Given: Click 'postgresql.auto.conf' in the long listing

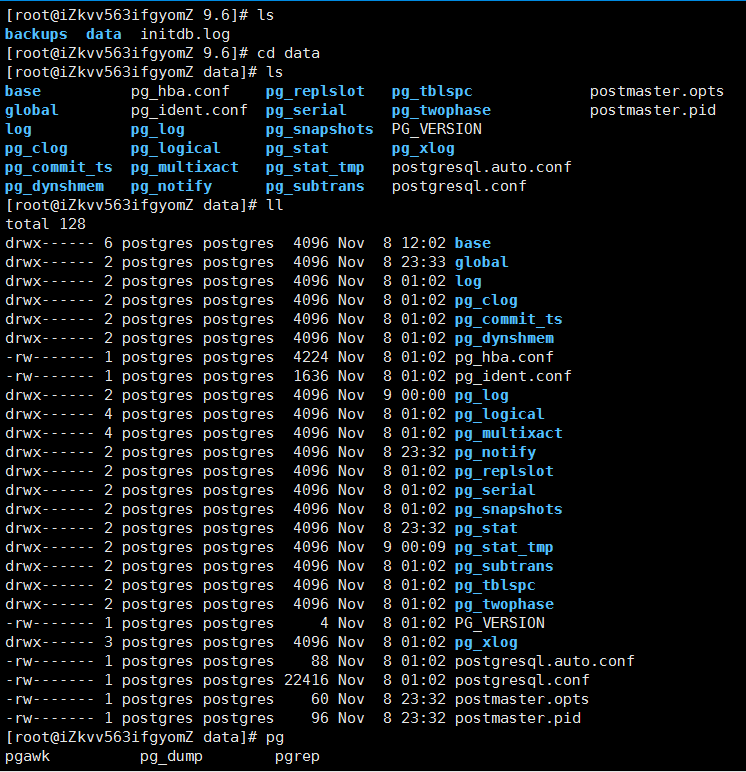Looking at the screenshot, I should pyautogui.click(x=545, y=661).
